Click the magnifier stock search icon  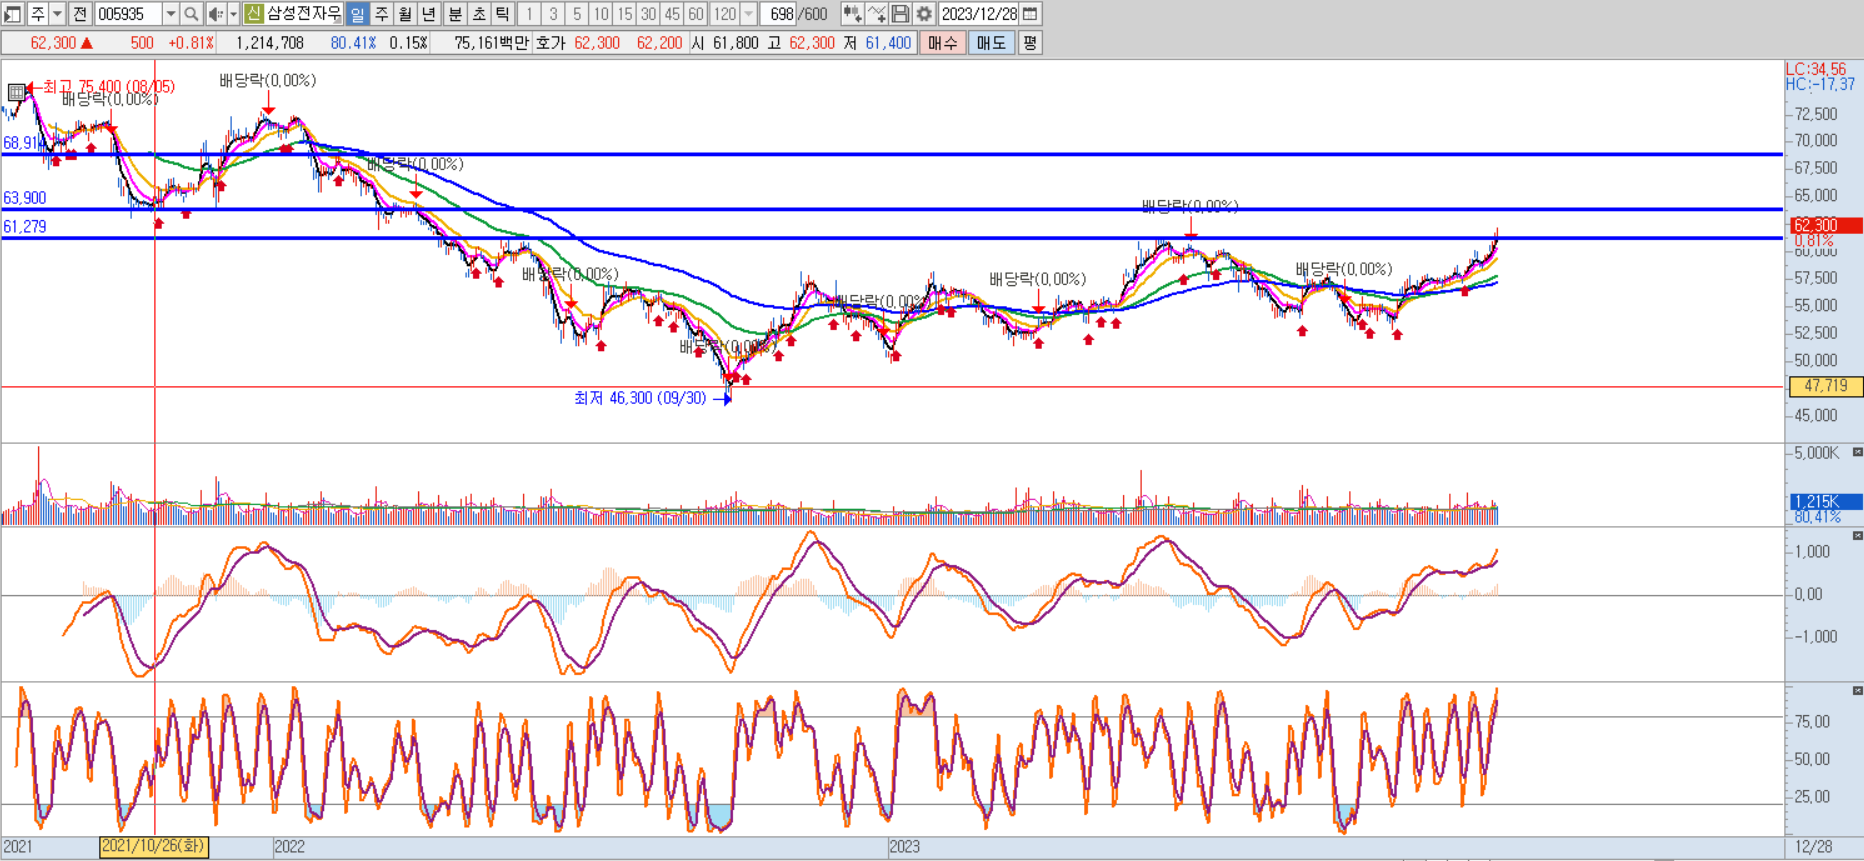click(x=191, y=14)
